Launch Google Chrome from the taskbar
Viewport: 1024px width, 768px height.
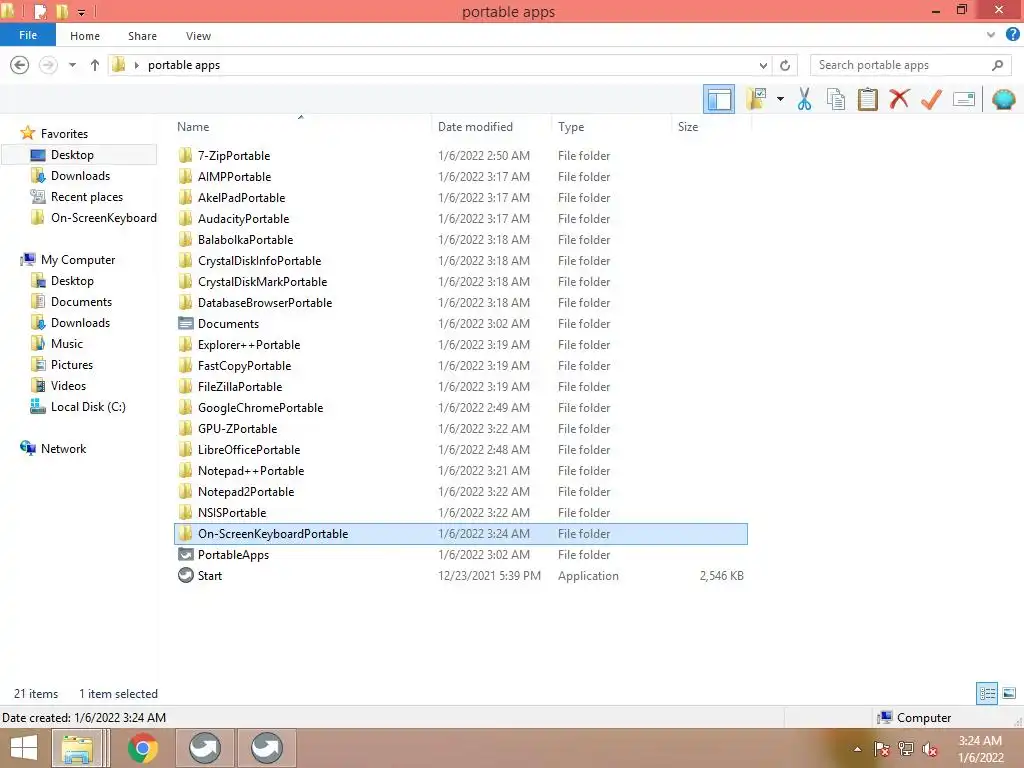(x=142, y=748)
